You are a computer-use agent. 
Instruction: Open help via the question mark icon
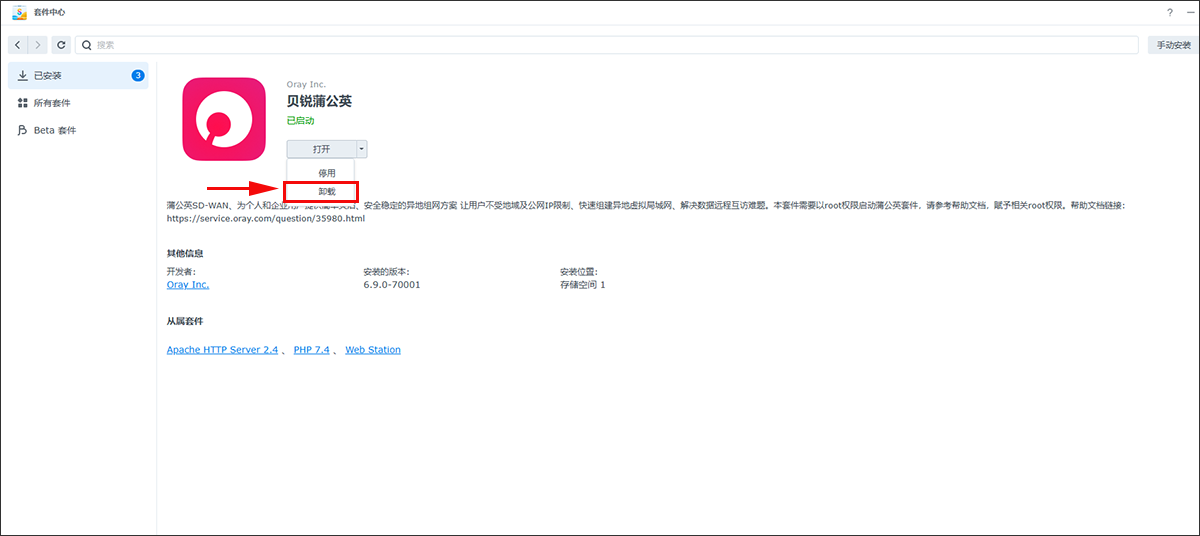[1169, 12]
